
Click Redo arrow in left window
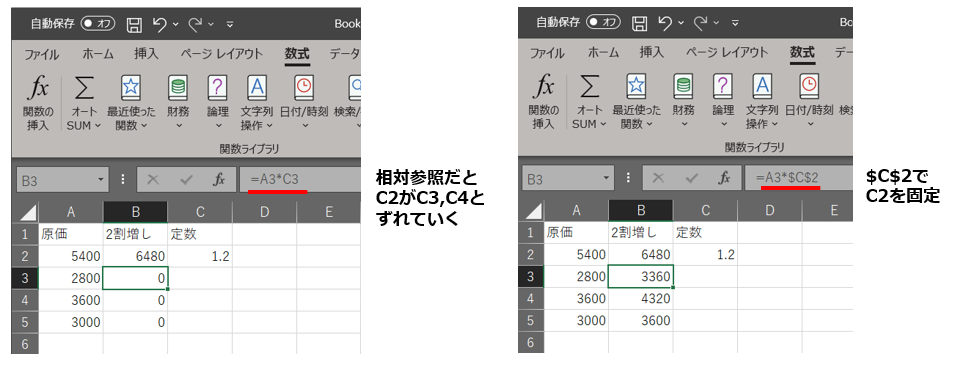click(x=195, y=24)
